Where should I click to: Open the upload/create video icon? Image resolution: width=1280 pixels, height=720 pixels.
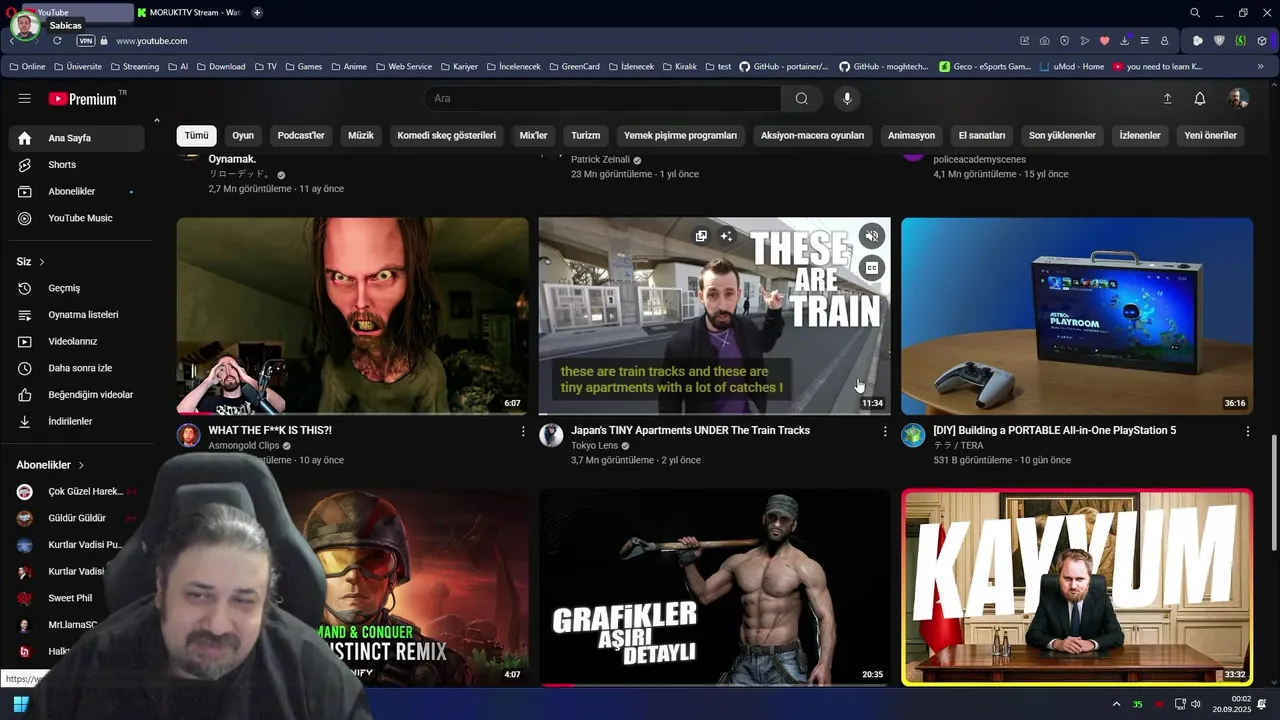[x=1167, y=98]
